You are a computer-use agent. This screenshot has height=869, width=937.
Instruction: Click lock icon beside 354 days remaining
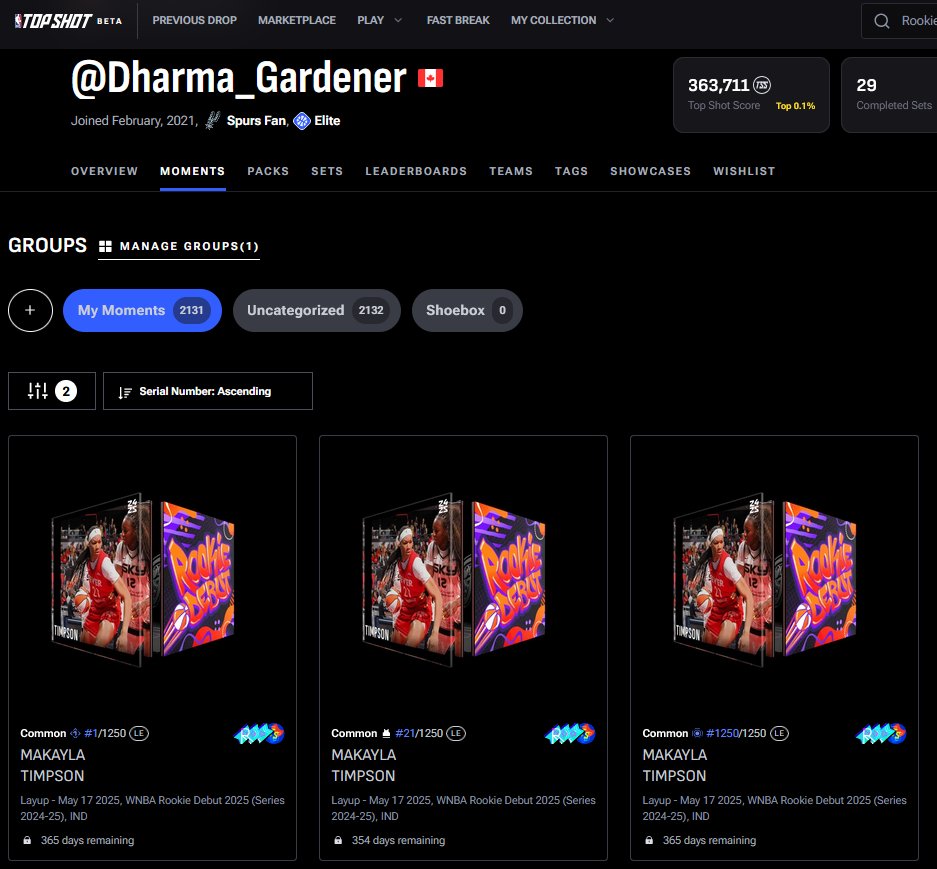coord(338,840)
